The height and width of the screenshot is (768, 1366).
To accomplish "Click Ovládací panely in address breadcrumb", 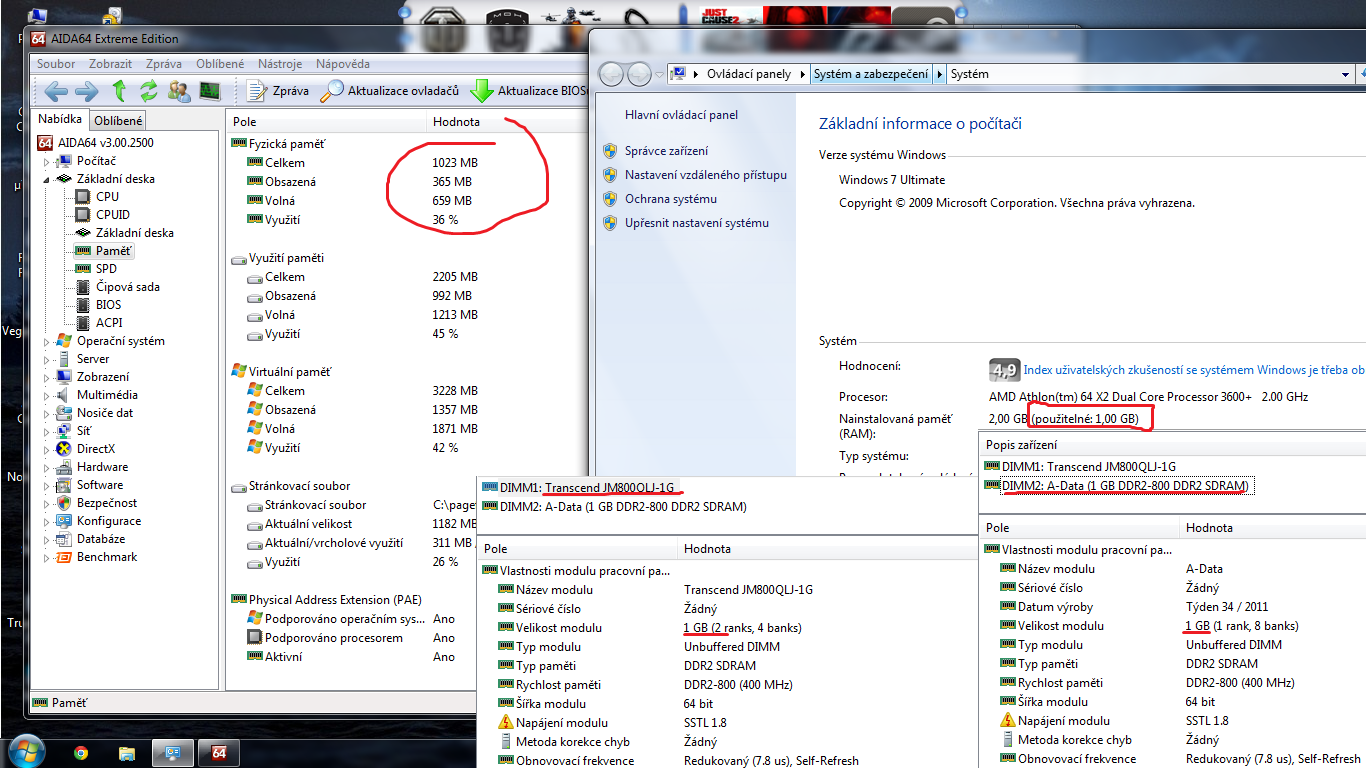I will [x=749, y=74].
